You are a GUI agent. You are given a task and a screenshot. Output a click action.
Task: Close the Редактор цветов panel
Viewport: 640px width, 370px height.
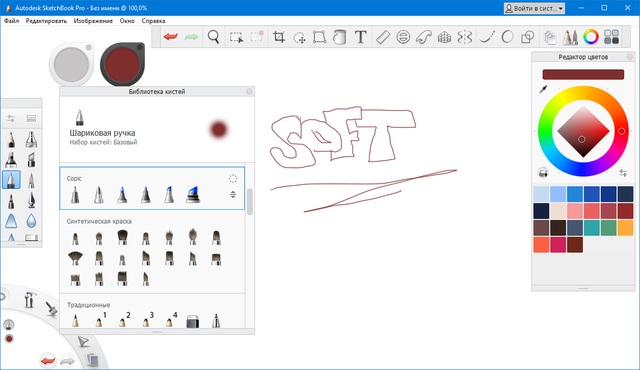point(630,57)
